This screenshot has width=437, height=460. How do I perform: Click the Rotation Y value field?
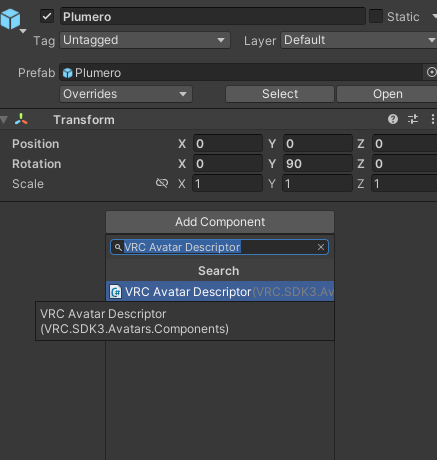point(318,164)
